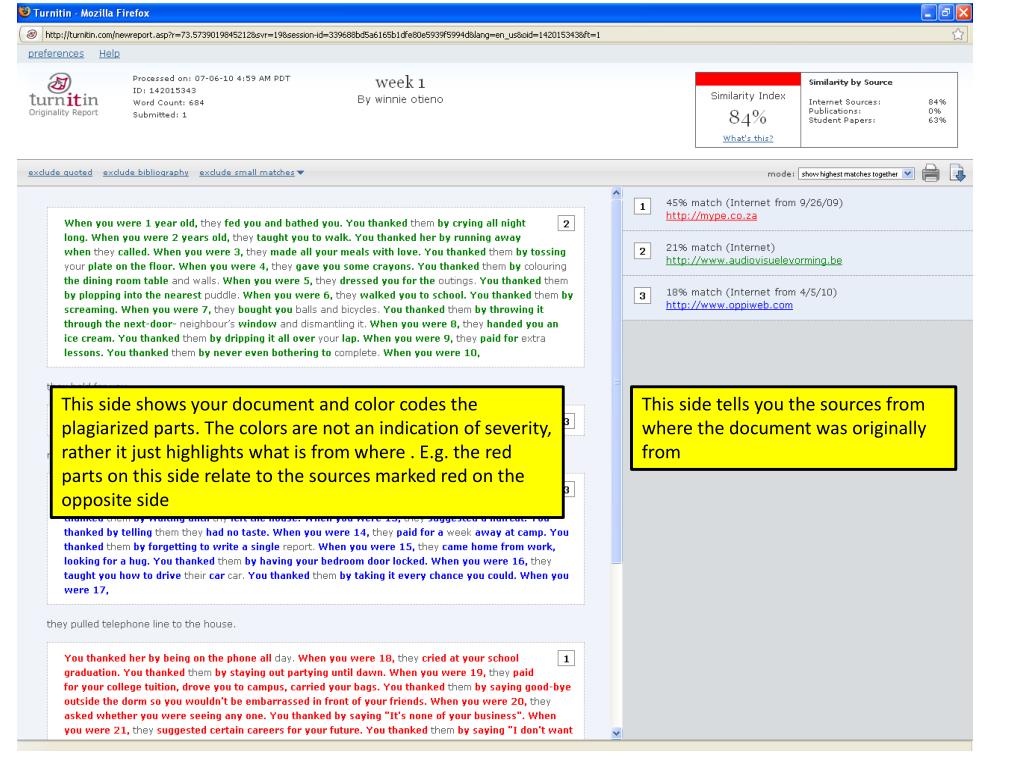Click 'they pulled telephone line to the house.' text
This screenshot has width=1024, height=768.
pyautogui.click(x=141, y=624)
